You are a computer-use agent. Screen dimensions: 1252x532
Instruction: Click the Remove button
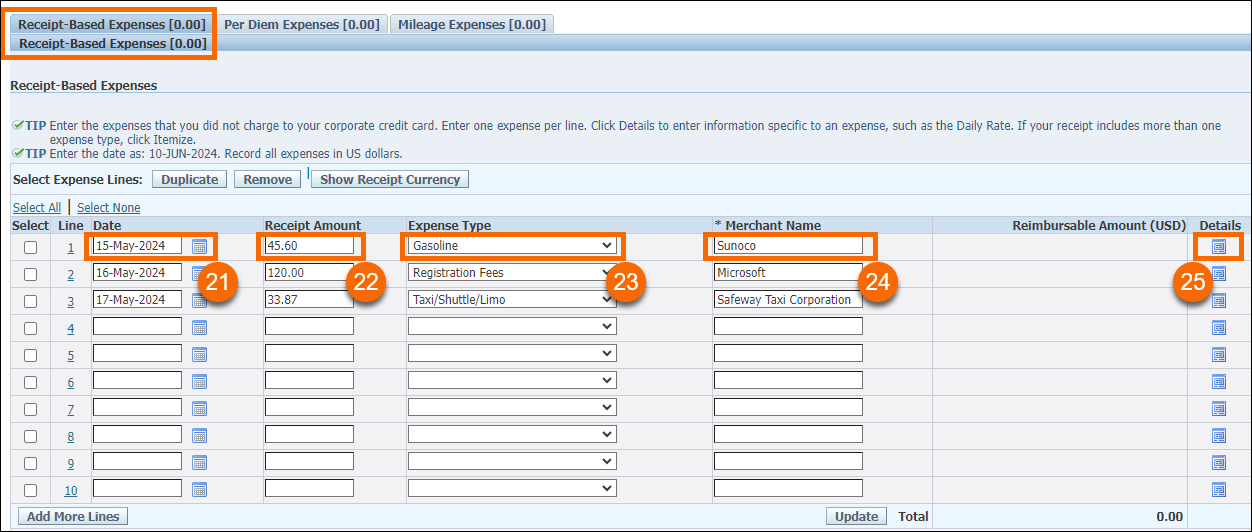tap(268, 179)
